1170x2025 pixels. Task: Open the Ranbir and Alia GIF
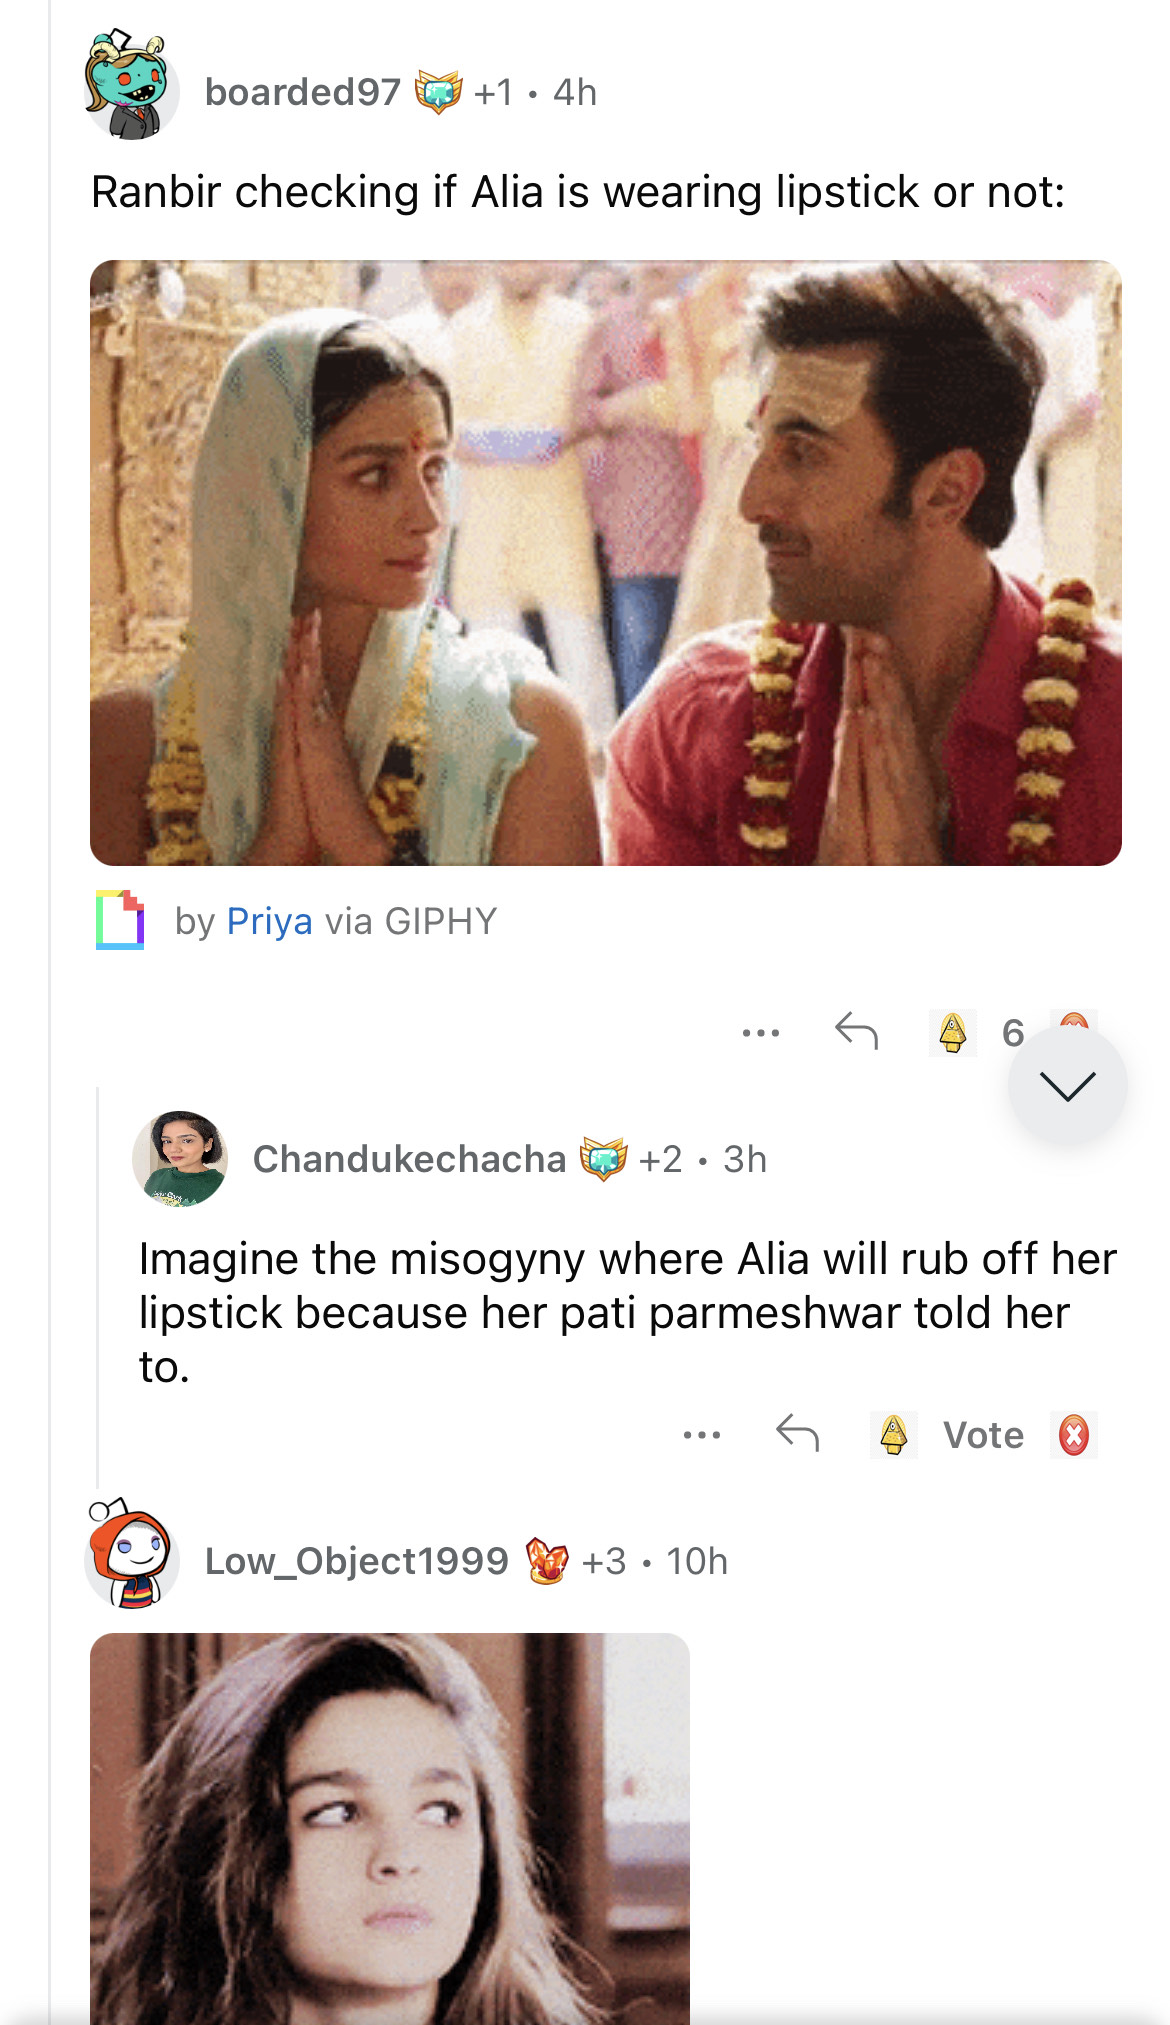[x=605, y=563]
